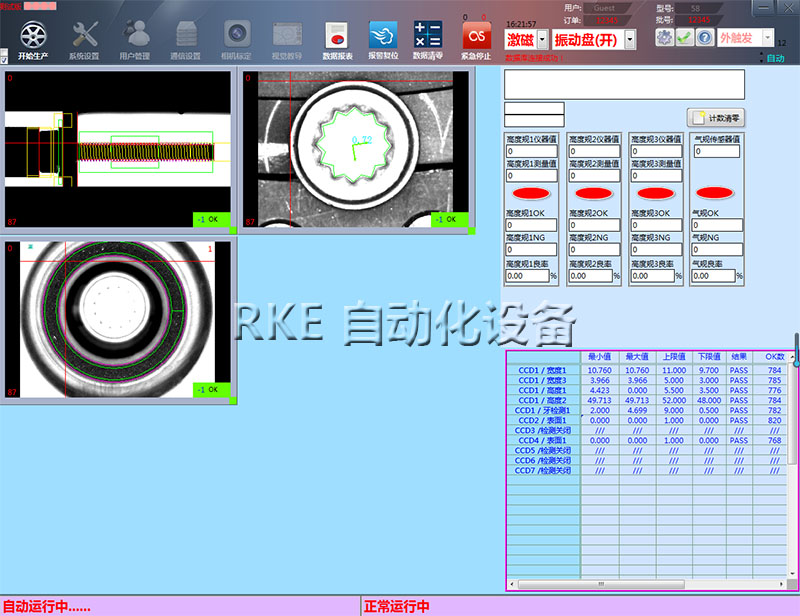Expand the 振动盘(开) dropdown
Screen dimensions: 800x616
[630, 40]
